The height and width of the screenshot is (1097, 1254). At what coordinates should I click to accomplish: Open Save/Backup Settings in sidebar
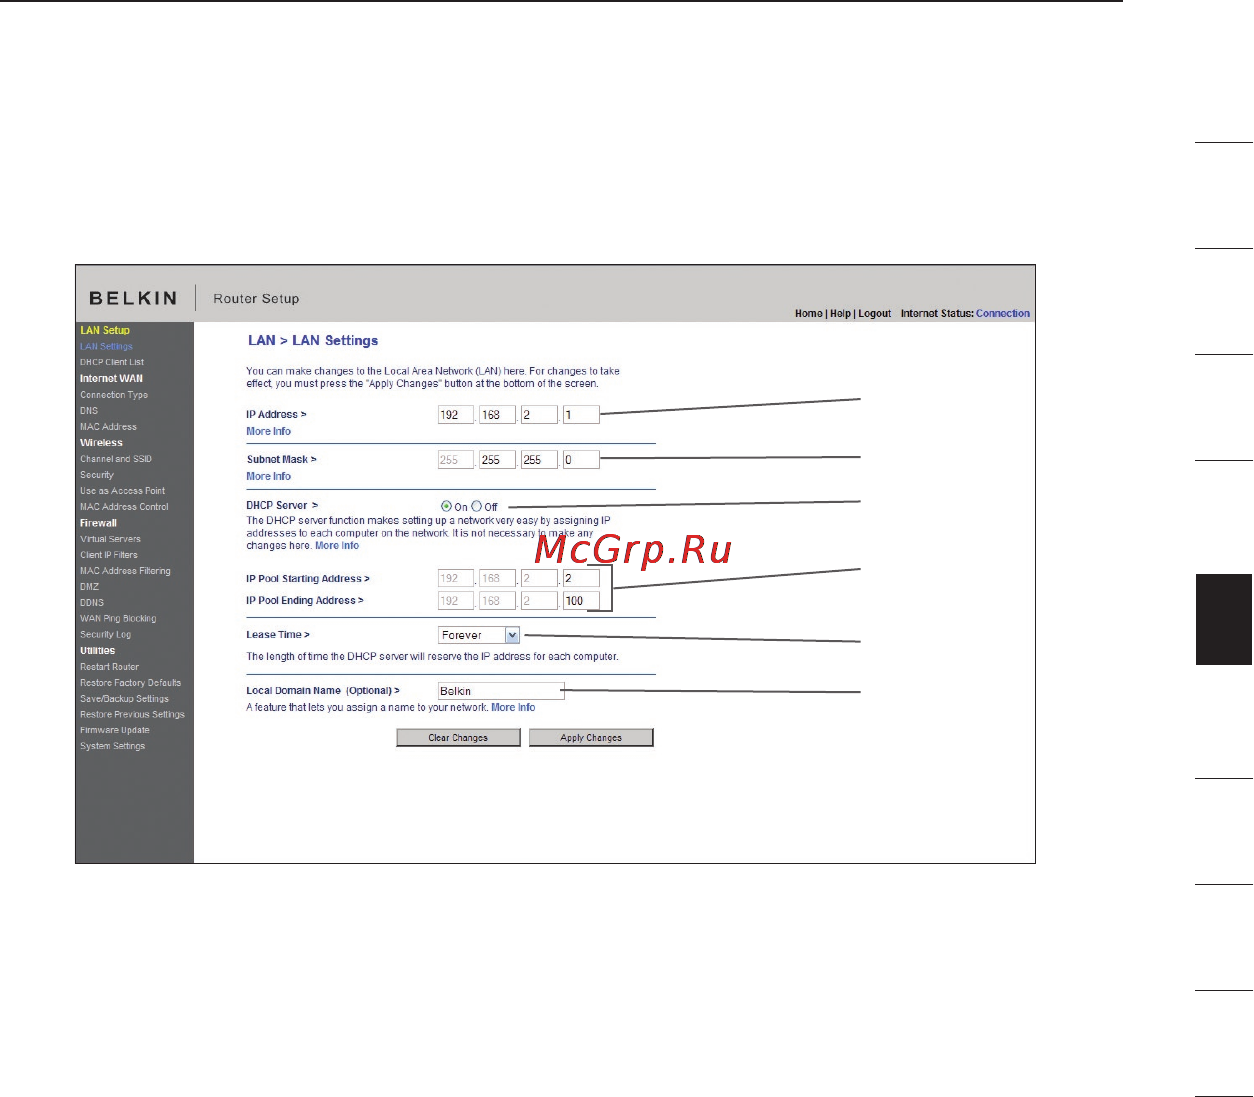tap(124, 698)
